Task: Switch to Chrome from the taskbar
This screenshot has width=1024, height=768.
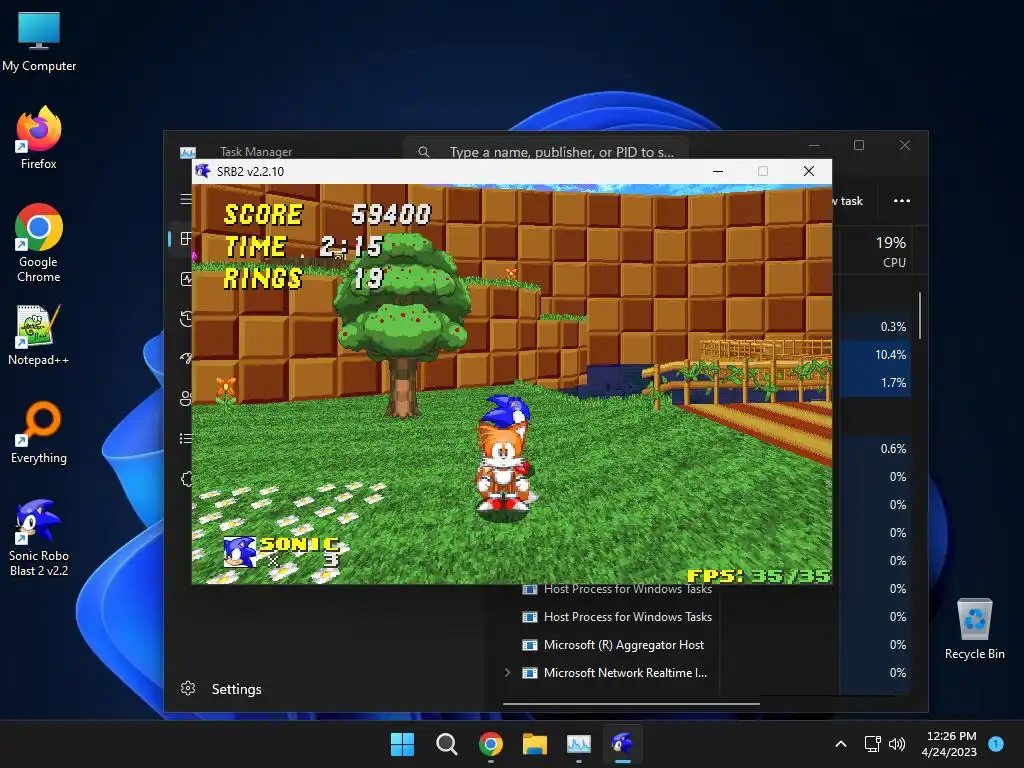Action: coord(491,744)
